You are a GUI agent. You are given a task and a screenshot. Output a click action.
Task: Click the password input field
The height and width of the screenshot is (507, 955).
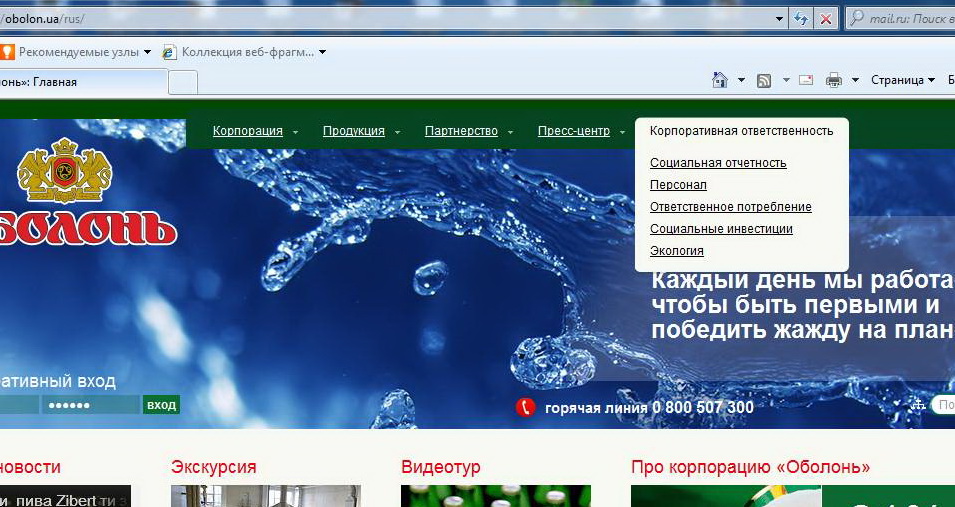point(89,405)
